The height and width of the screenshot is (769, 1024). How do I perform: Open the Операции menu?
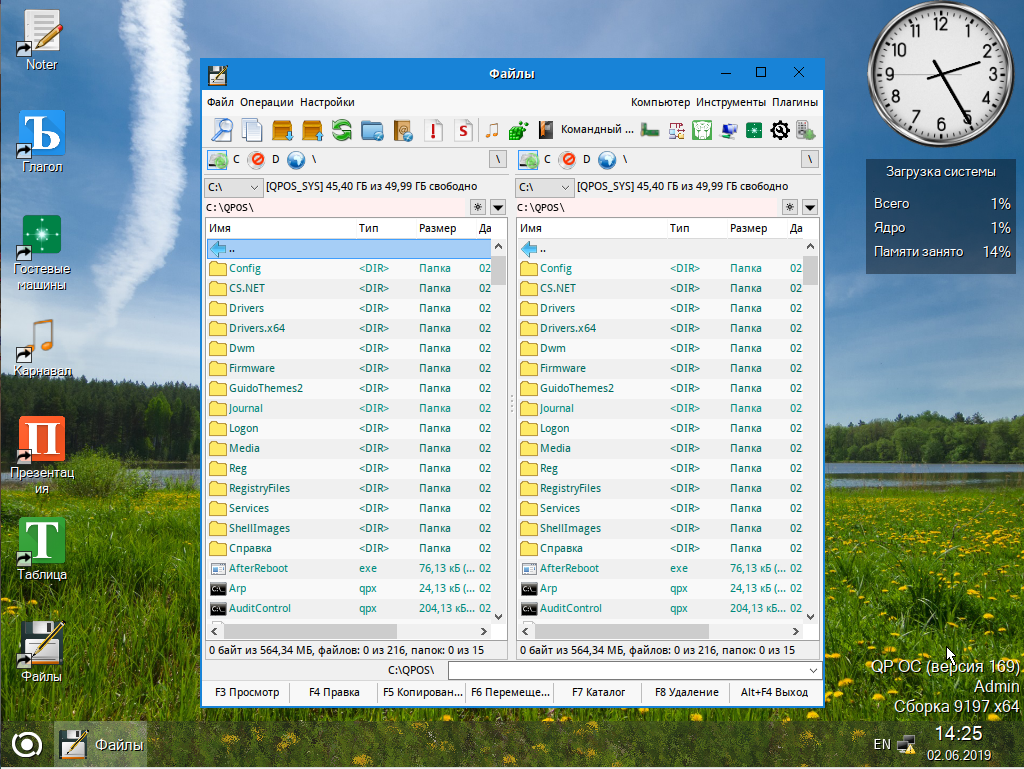coord(267,102)
